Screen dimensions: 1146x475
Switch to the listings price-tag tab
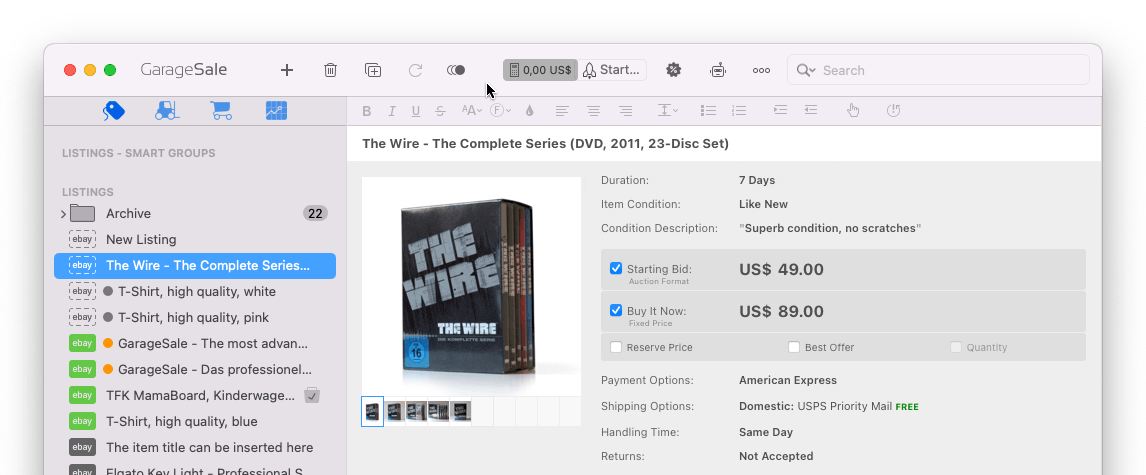pyautogui.click(x=113, y=110)
